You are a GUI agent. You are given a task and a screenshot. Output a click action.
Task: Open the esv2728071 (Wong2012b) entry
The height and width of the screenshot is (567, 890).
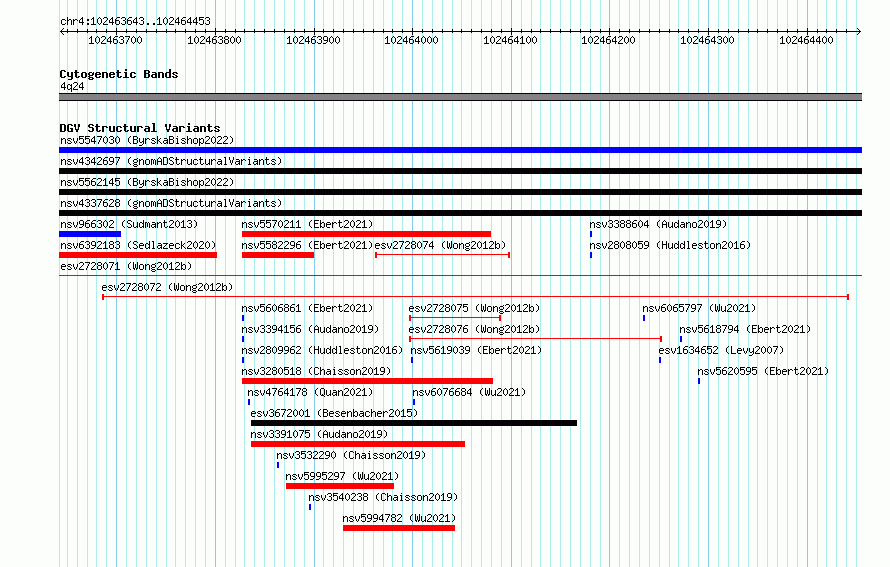point(126,266)
